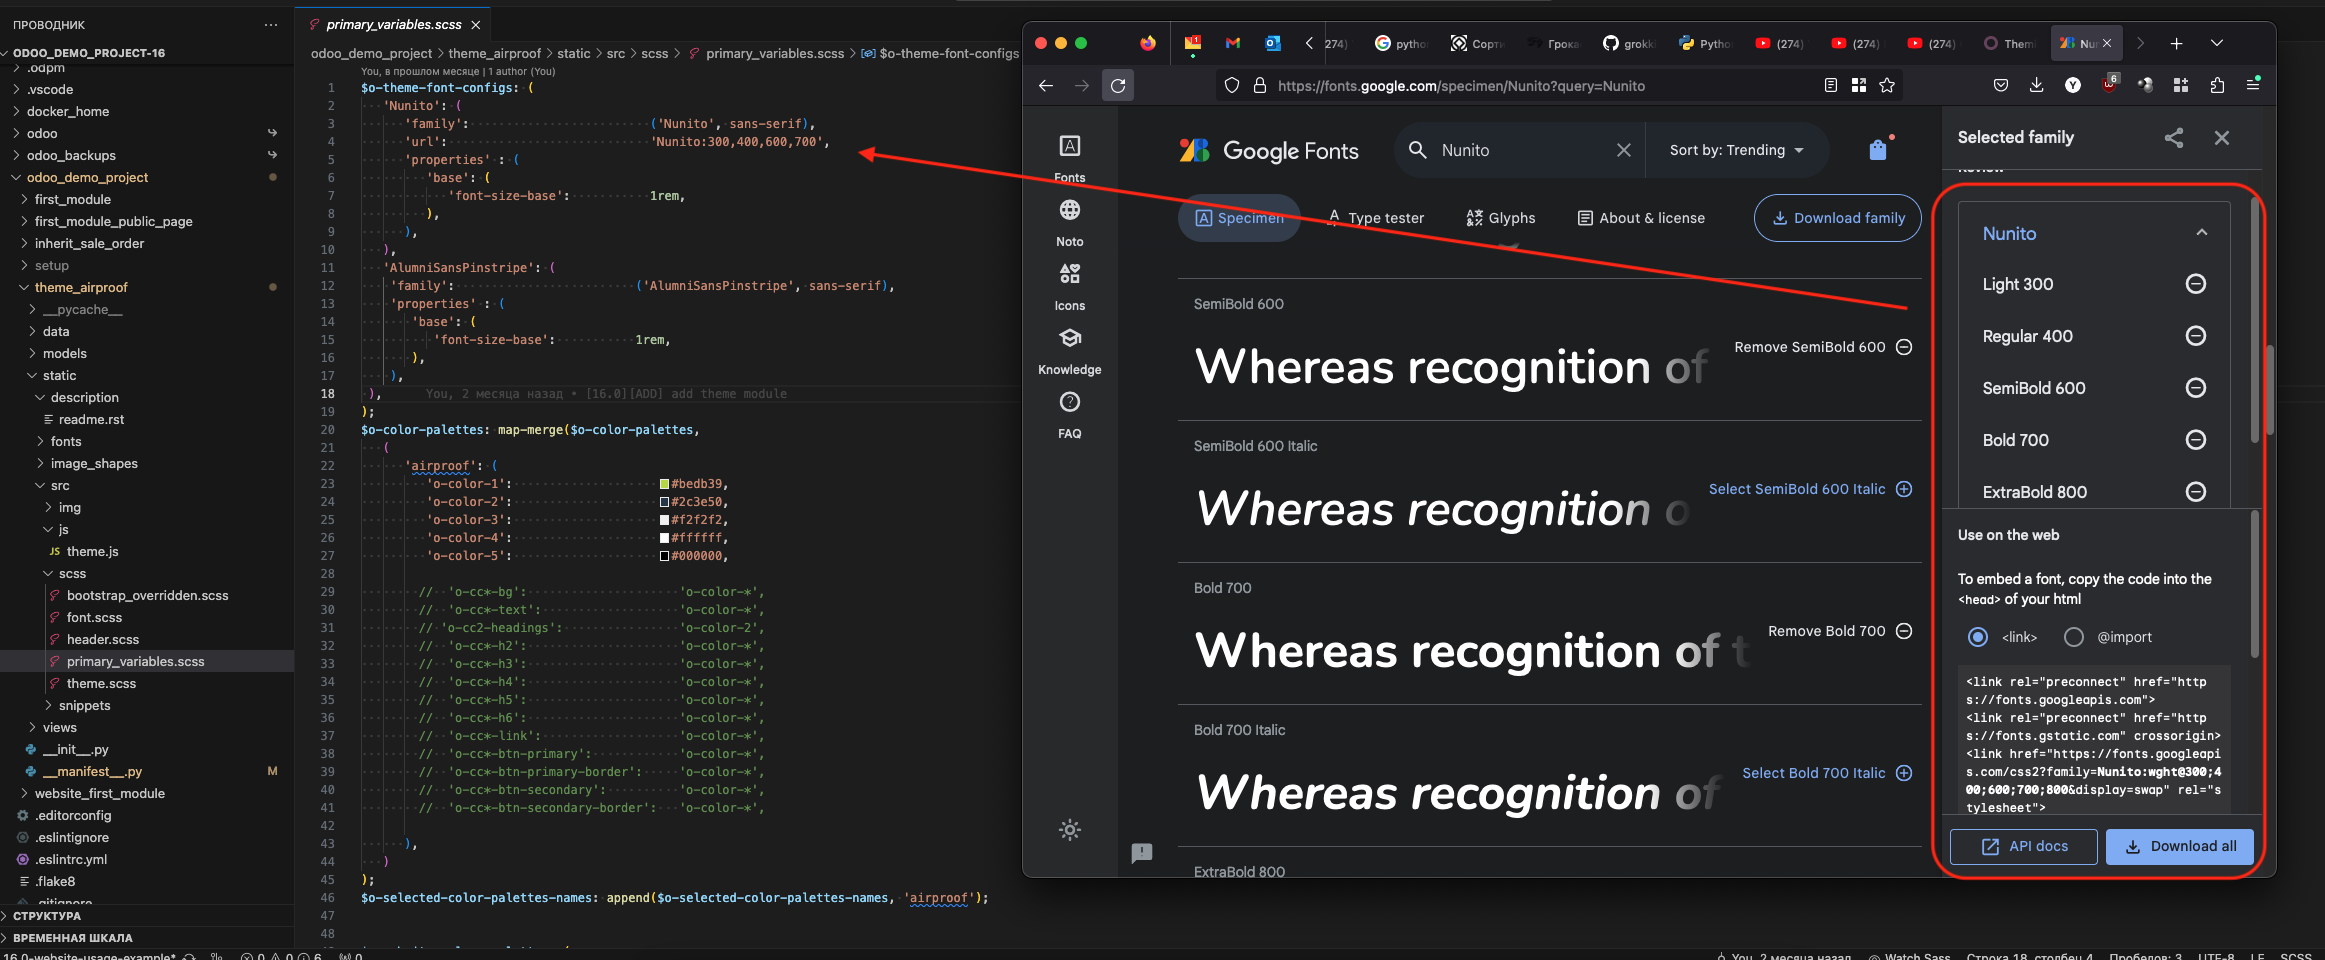Click the #f2f2f2 color swatch in code
The height and width of the screenshot is (960, 2325).
pos(664,520)
